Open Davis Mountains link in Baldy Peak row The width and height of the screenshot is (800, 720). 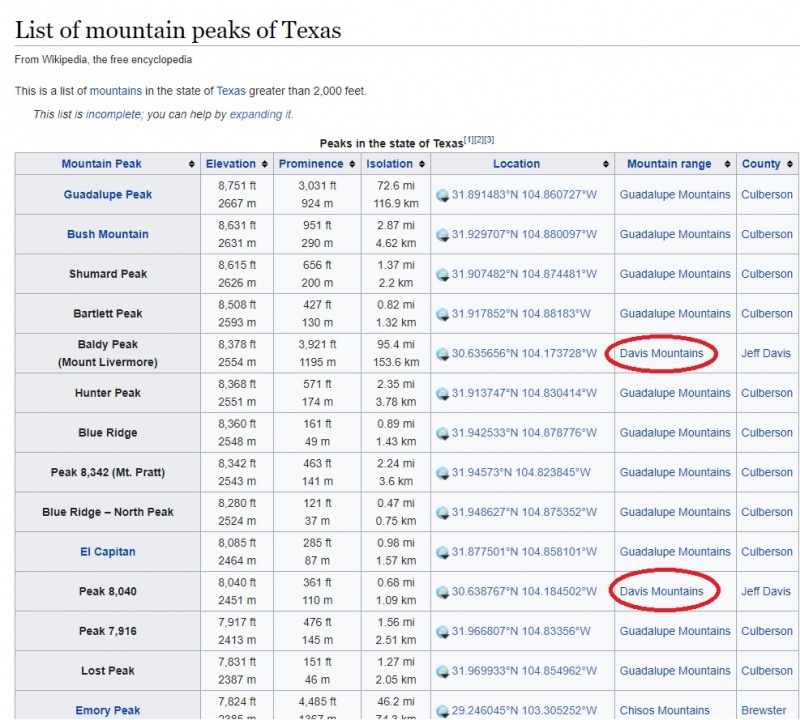[x=661, y=353]
